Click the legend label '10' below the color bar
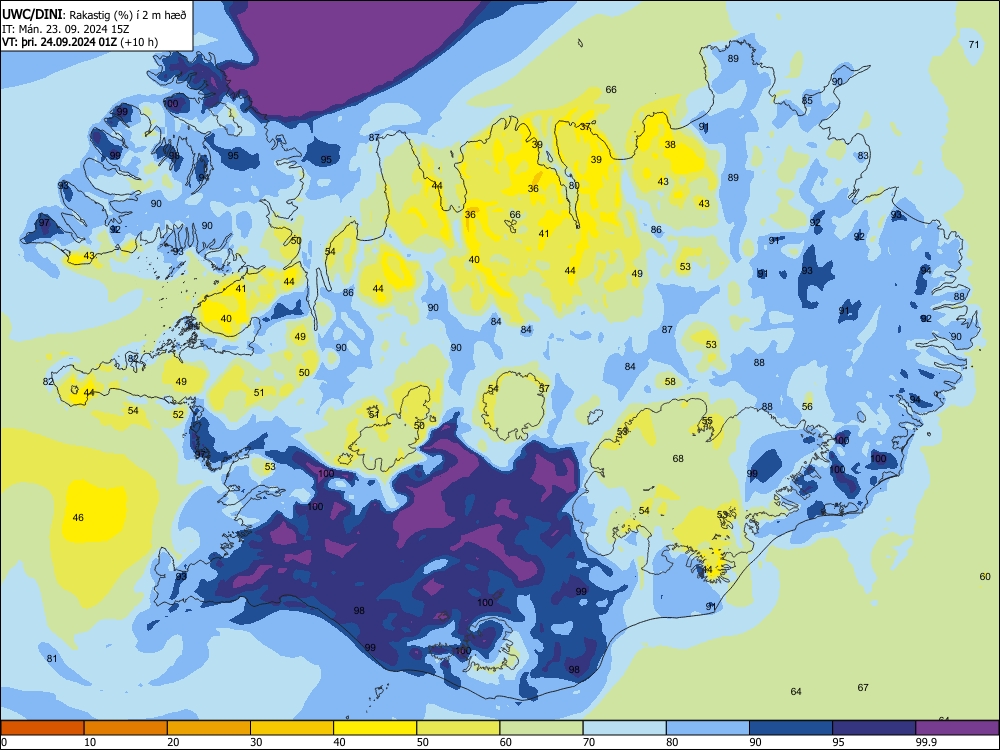Image resolution: width=1000 pixels, height=750 pixels. click(x=90, y=742)
